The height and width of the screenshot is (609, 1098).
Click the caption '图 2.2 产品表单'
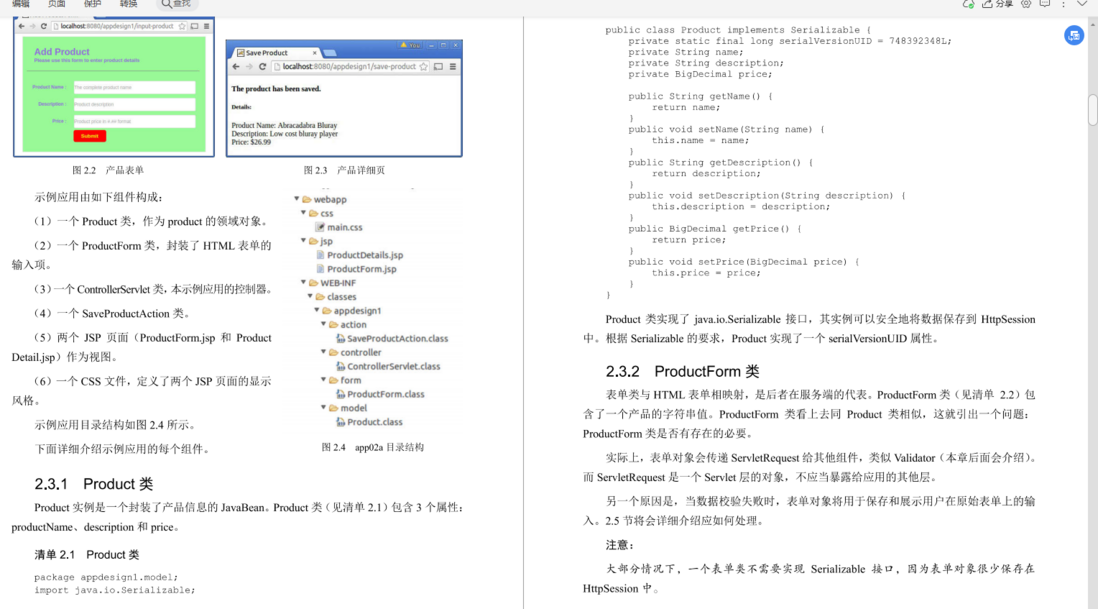coord(108,170)
